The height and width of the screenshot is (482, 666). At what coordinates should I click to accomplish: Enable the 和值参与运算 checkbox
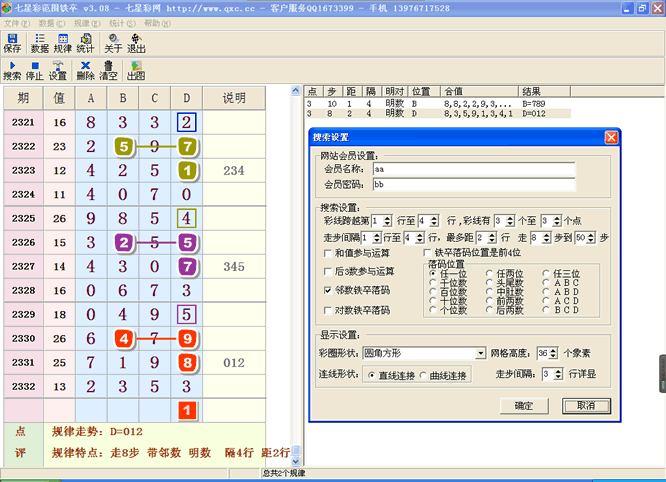coord(327,254)
